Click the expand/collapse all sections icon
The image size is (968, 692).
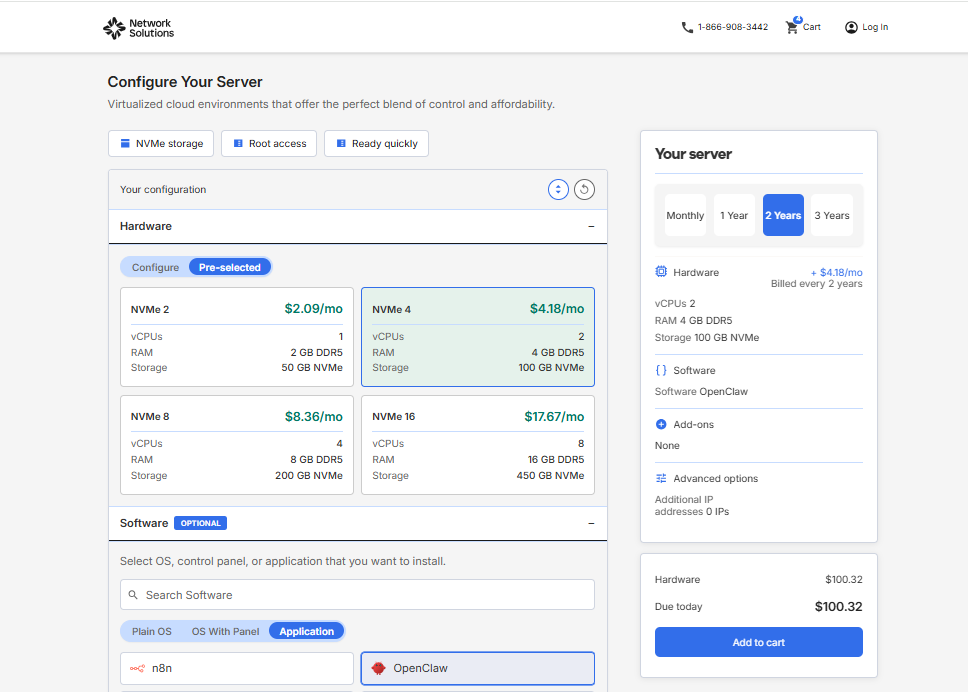[x=558, y=190]
